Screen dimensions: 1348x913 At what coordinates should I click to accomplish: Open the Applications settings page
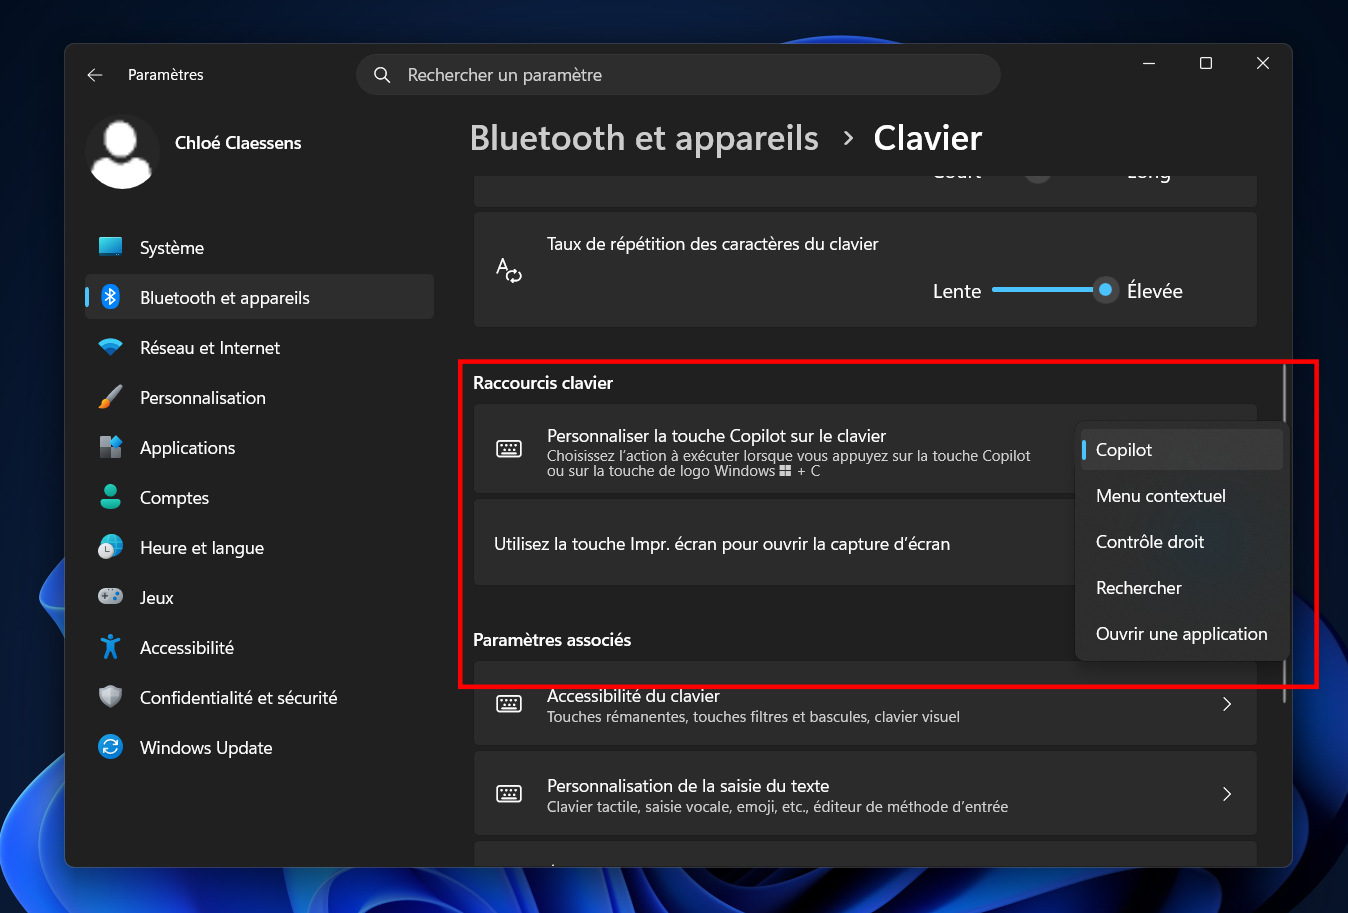(x=260, y=447)
